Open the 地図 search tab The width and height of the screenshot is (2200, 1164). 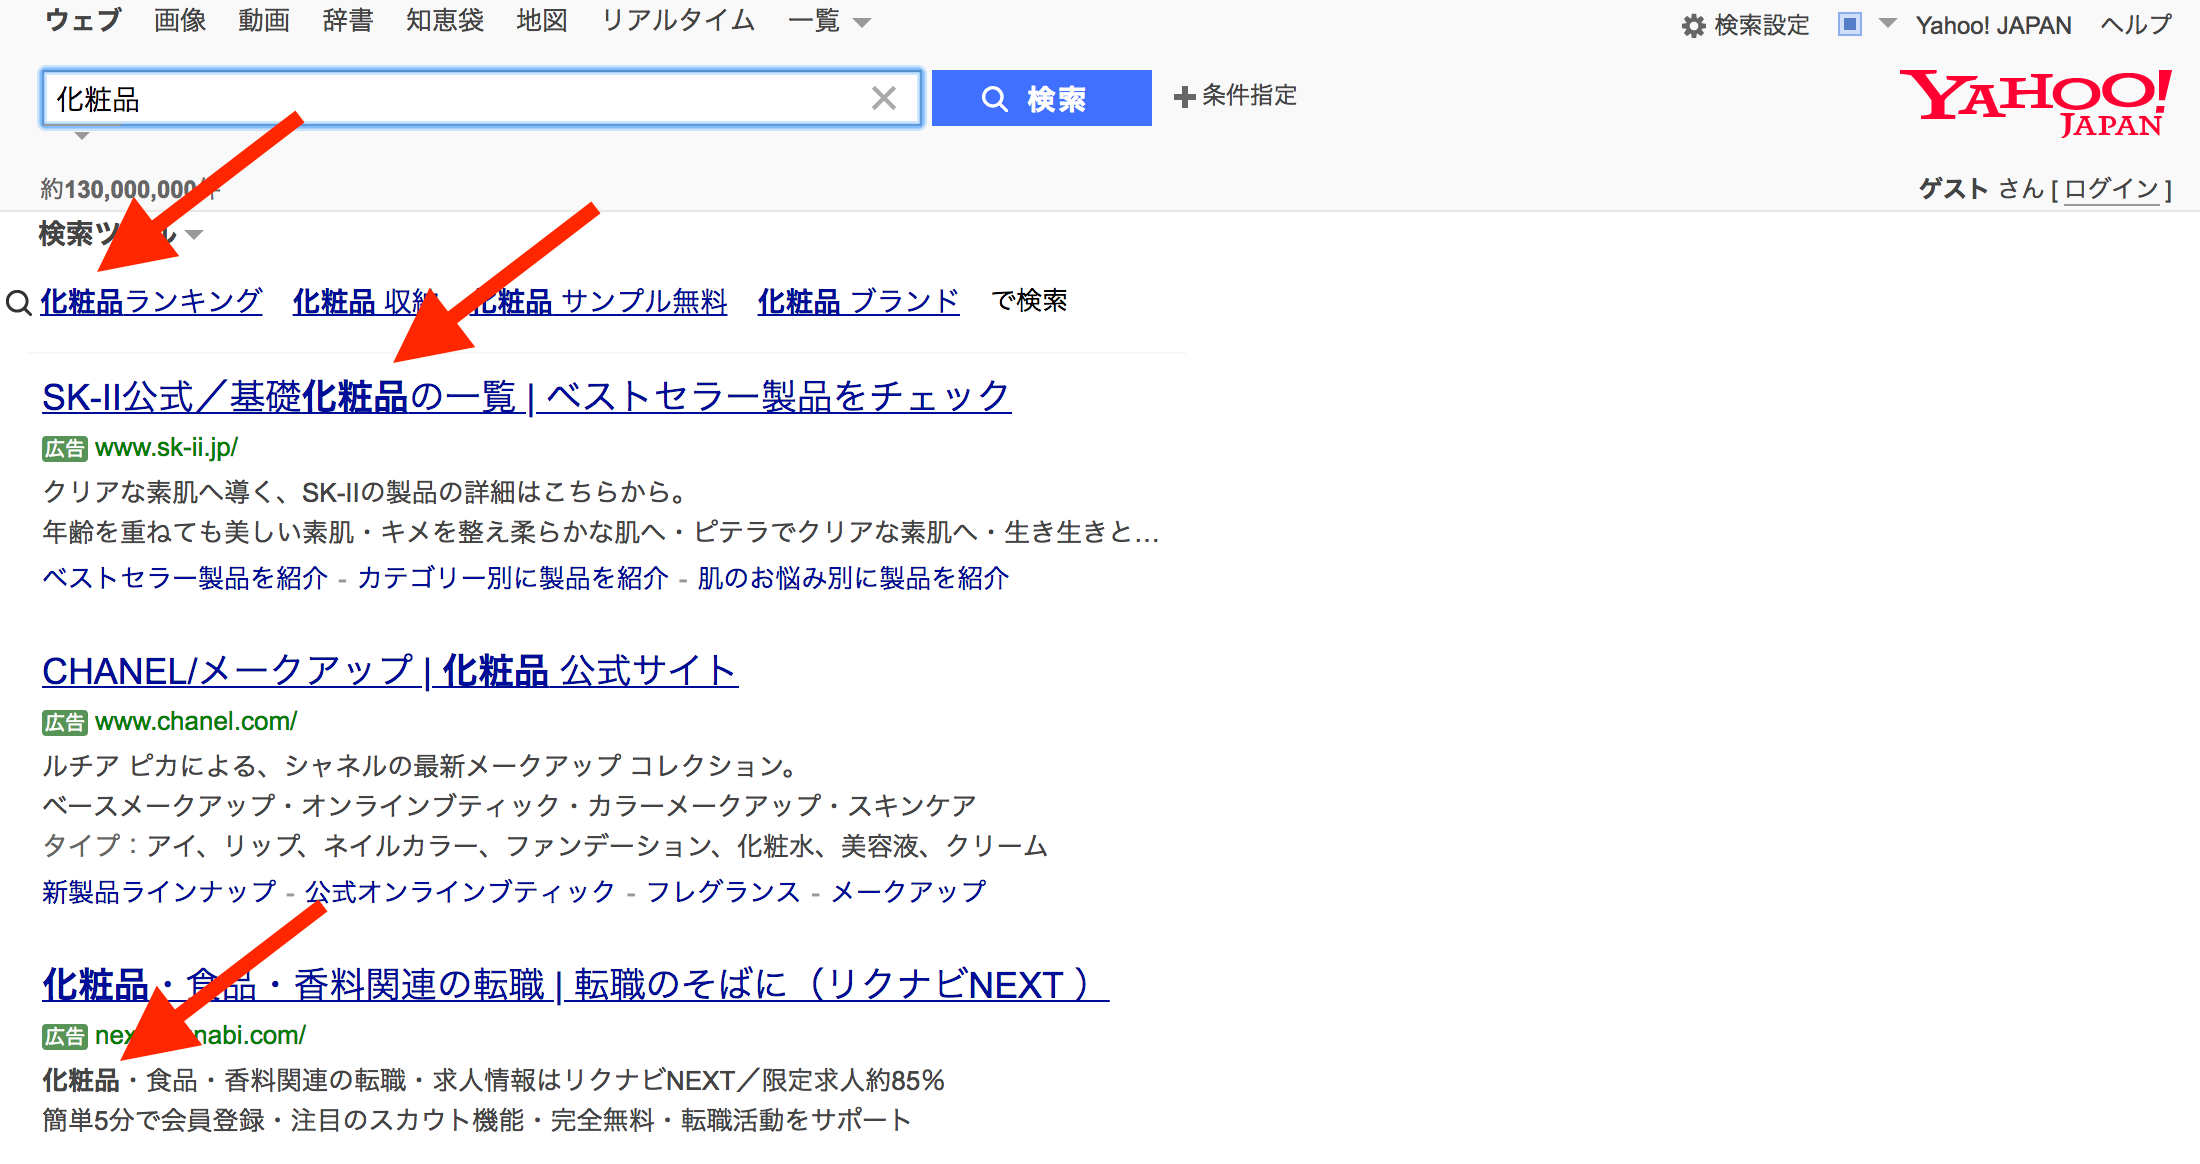(x=542, y=20)
